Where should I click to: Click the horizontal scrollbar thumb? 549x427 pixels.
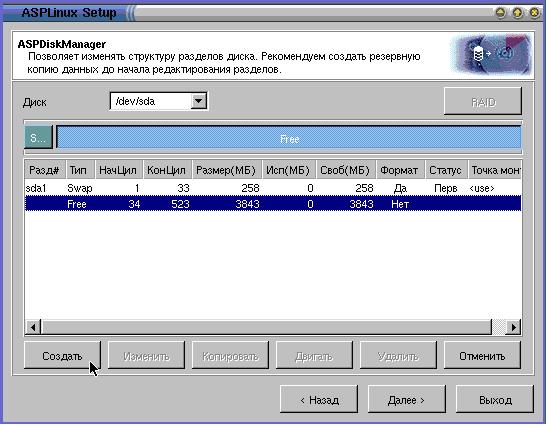266,328
